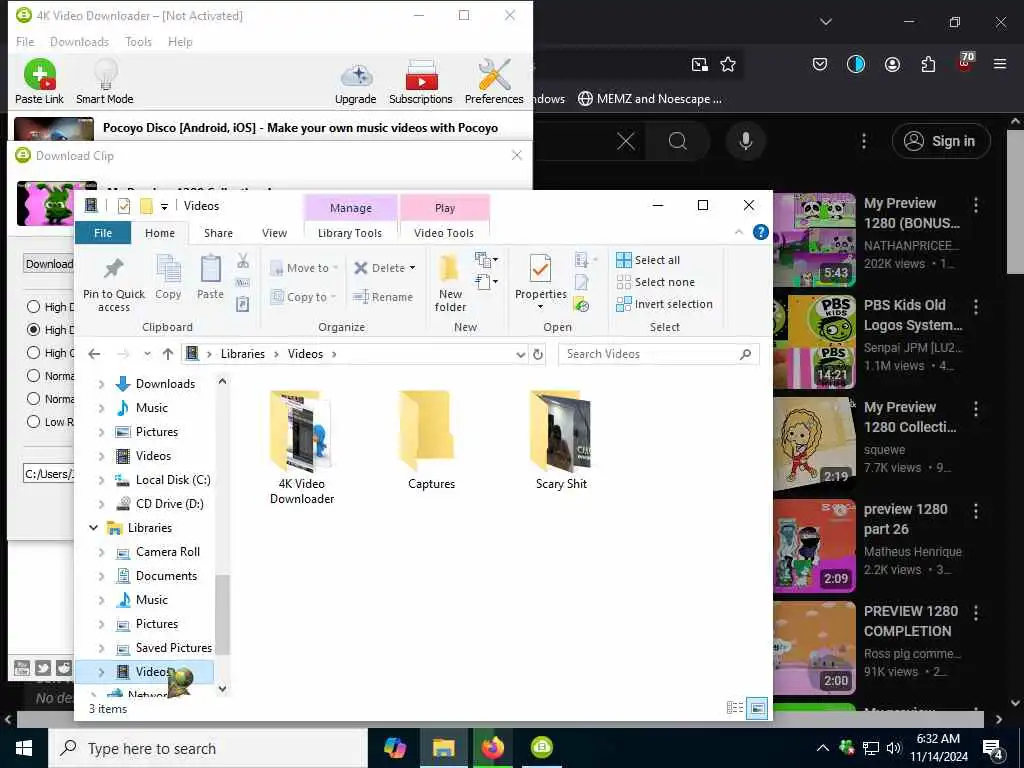The width and height of the screenshot is (1024, 768).
Task: Click YouTube voice search microphone
Action: [745, 141]
